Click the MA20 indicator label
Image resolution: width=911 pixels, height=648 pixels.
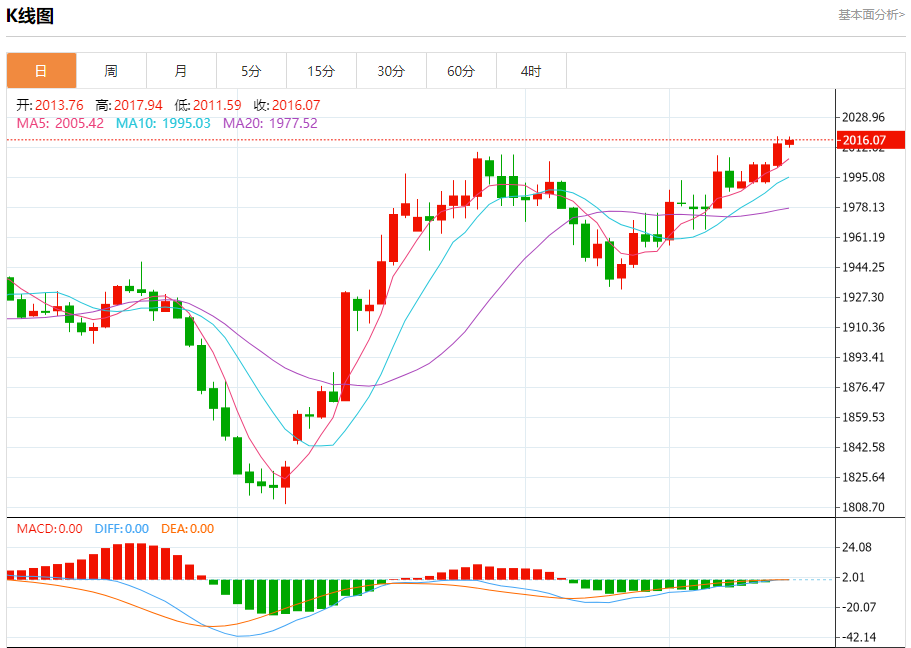[x=270, y=123]
